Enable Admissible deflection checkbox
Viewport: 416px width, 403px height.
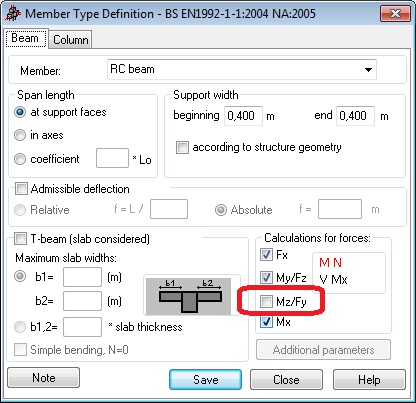coord(21,189)
